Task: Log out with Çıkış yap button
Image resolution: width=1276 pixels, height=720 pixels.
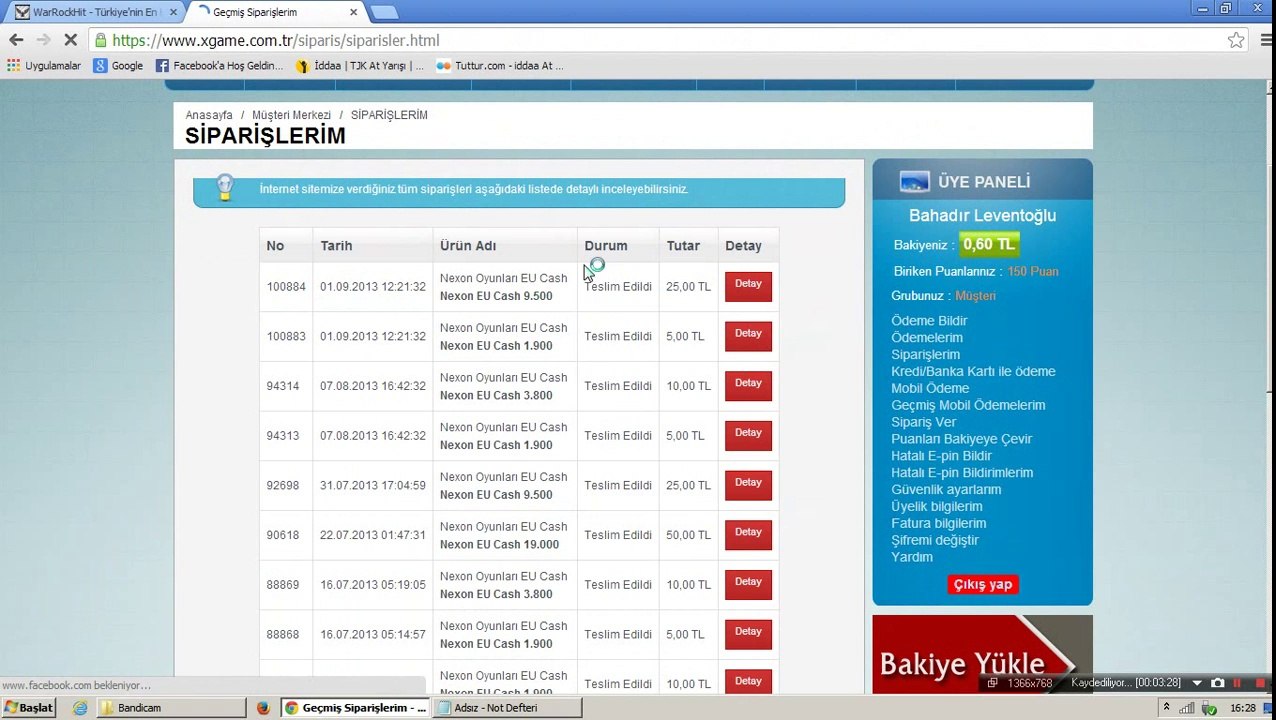Action: coord(983,585)
